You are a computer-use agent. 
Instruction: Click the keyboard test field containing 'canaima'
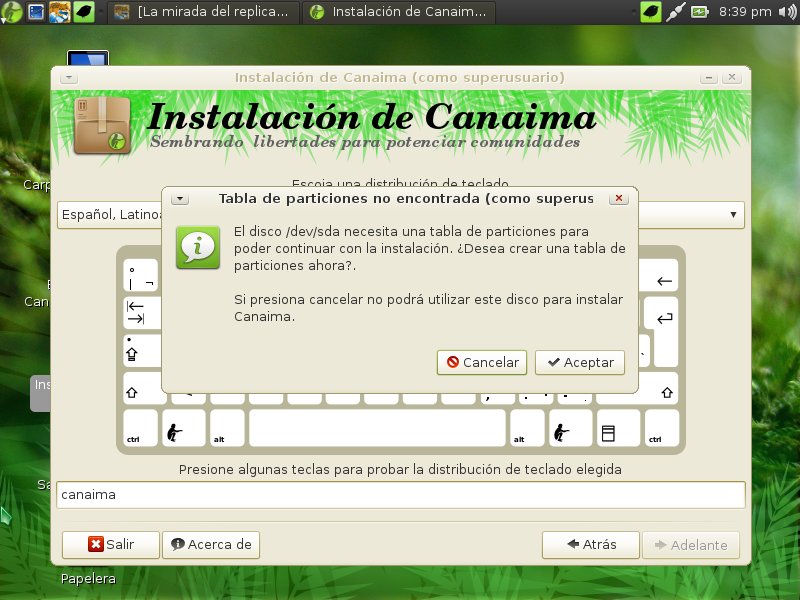400,495
